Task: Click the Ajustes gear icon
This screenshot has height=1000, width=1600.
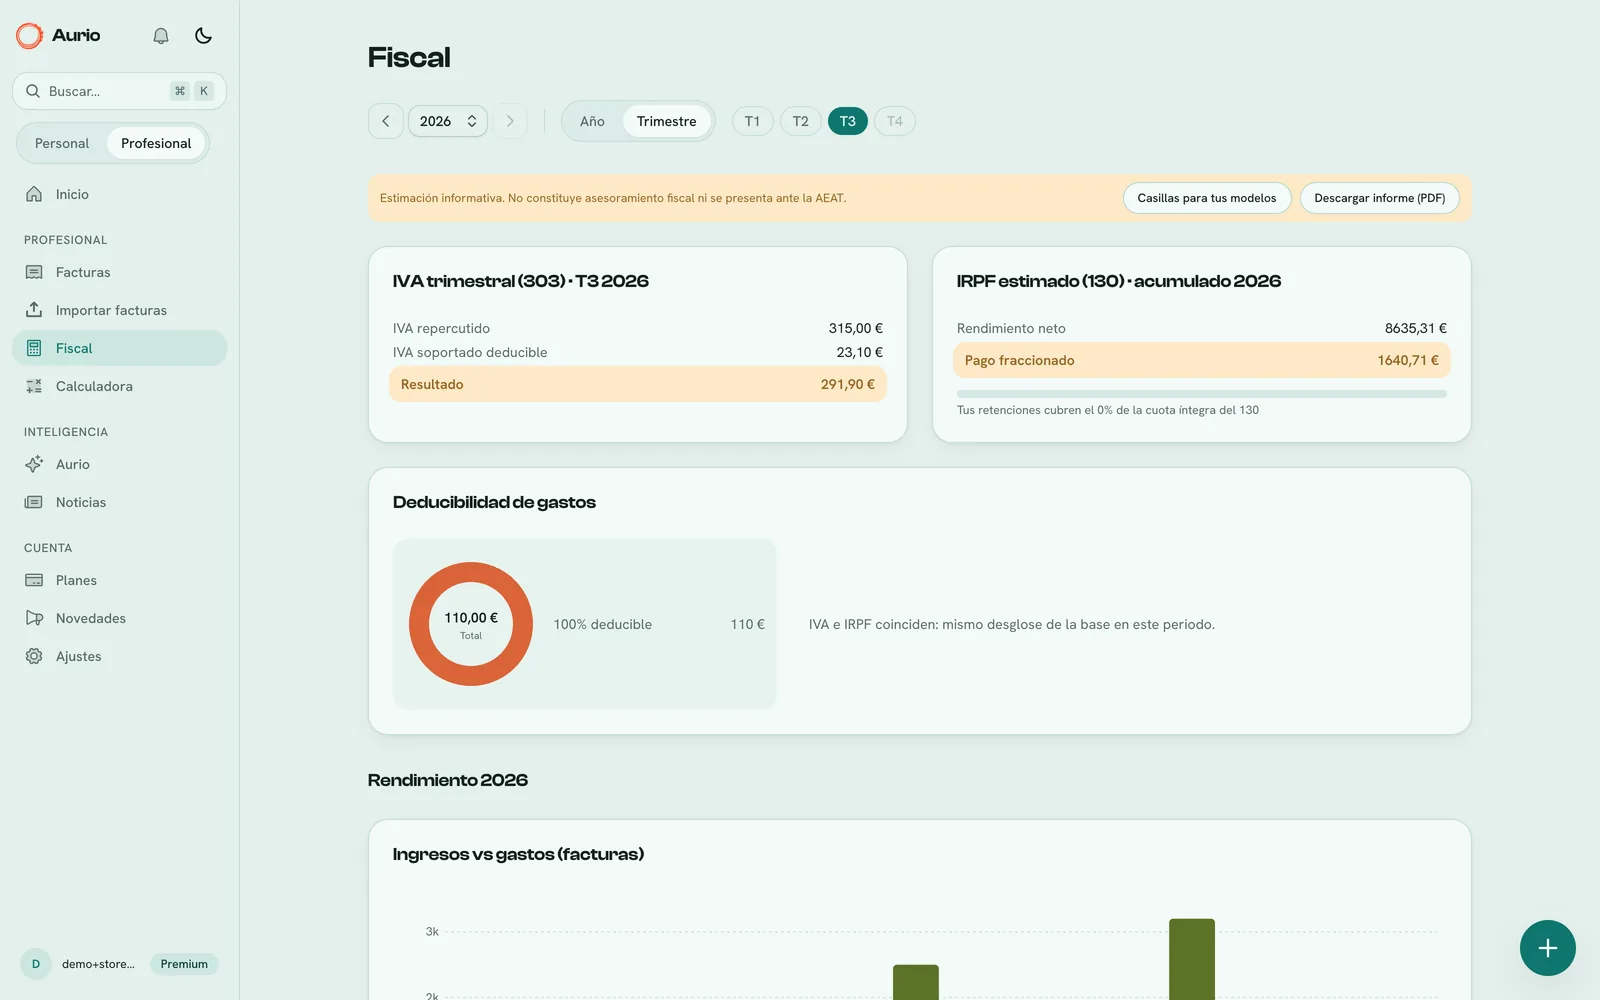Action: [34, 656]
